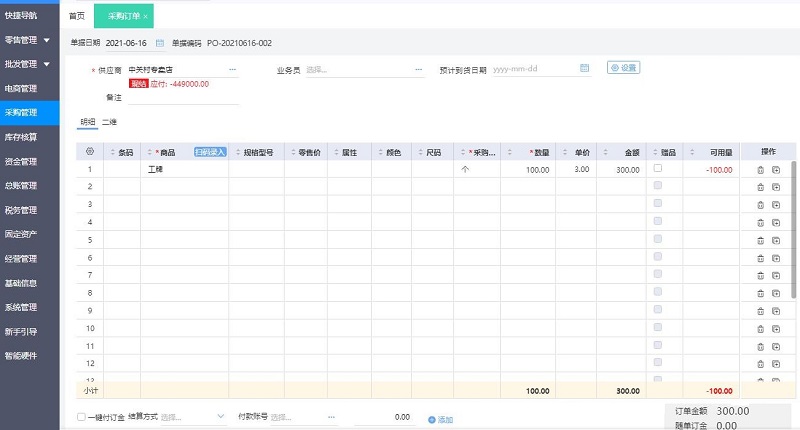Screen dimensions: 800x430
Task: Tick the 赠品 checkbox in row 1
Action: 658,168
